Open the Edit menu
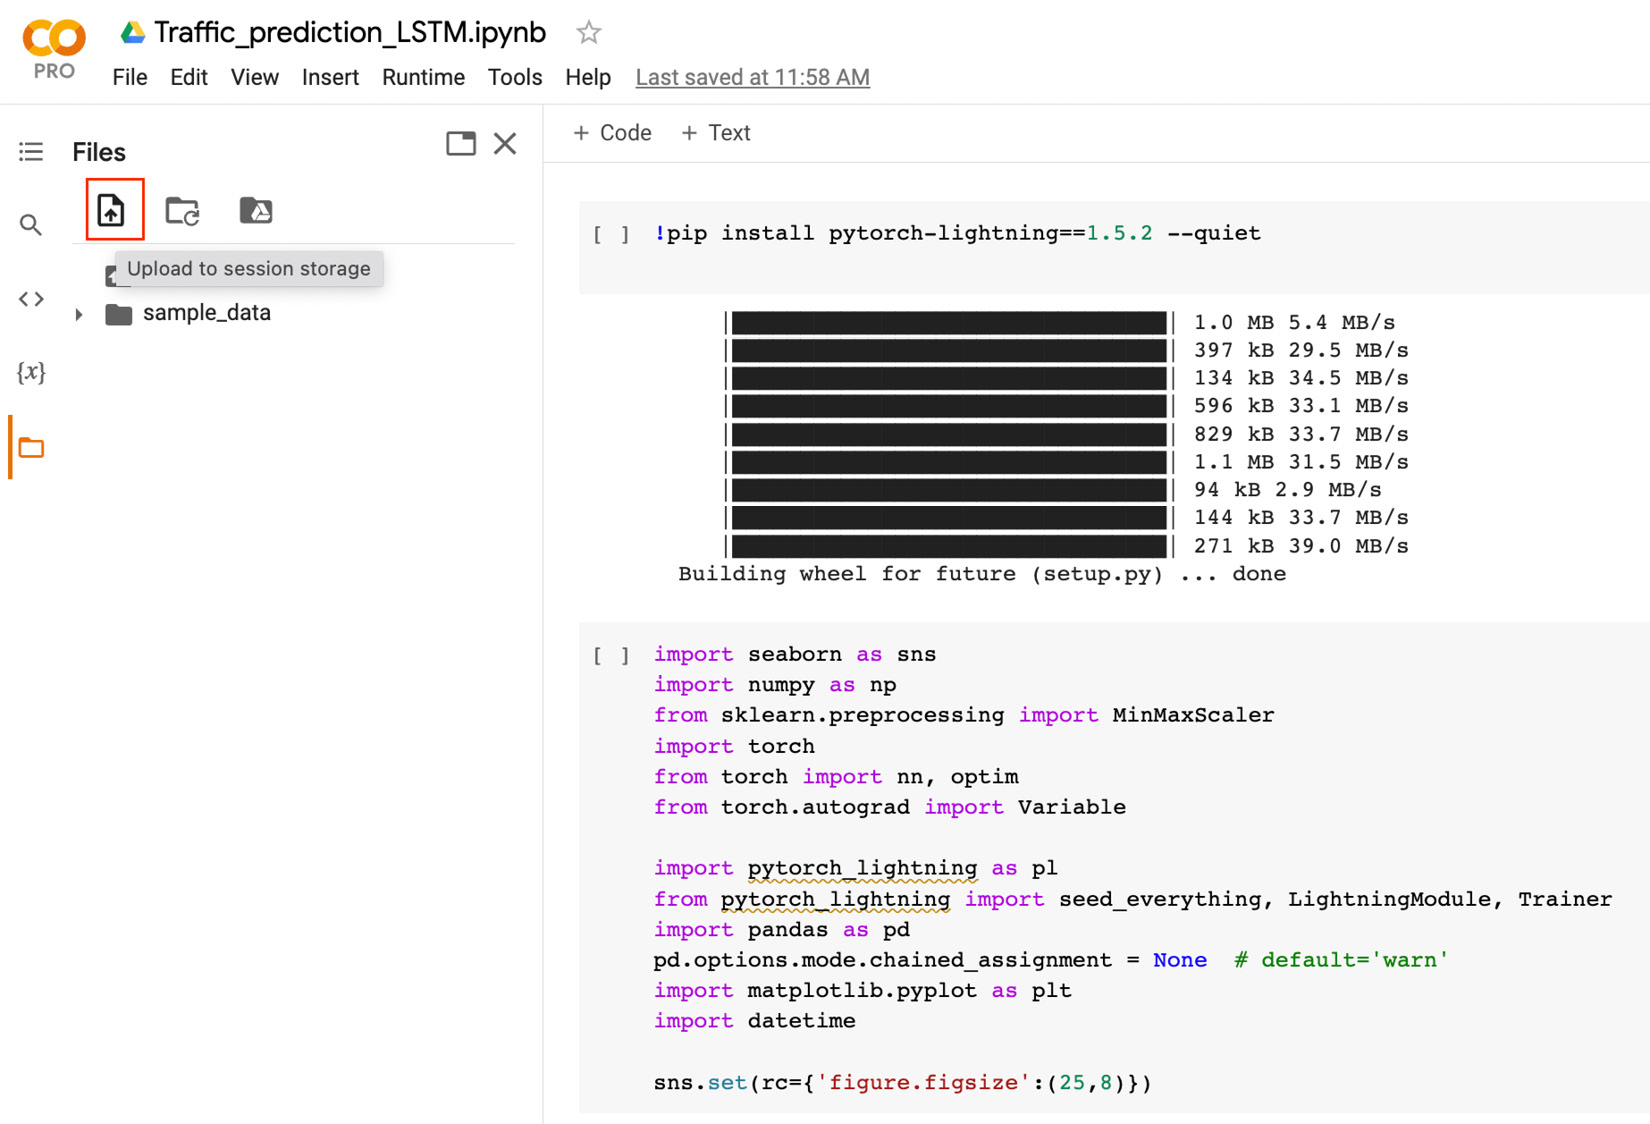Image resolution: width=1650 pixels, height=1124 pixels. [x=189, y=77]
